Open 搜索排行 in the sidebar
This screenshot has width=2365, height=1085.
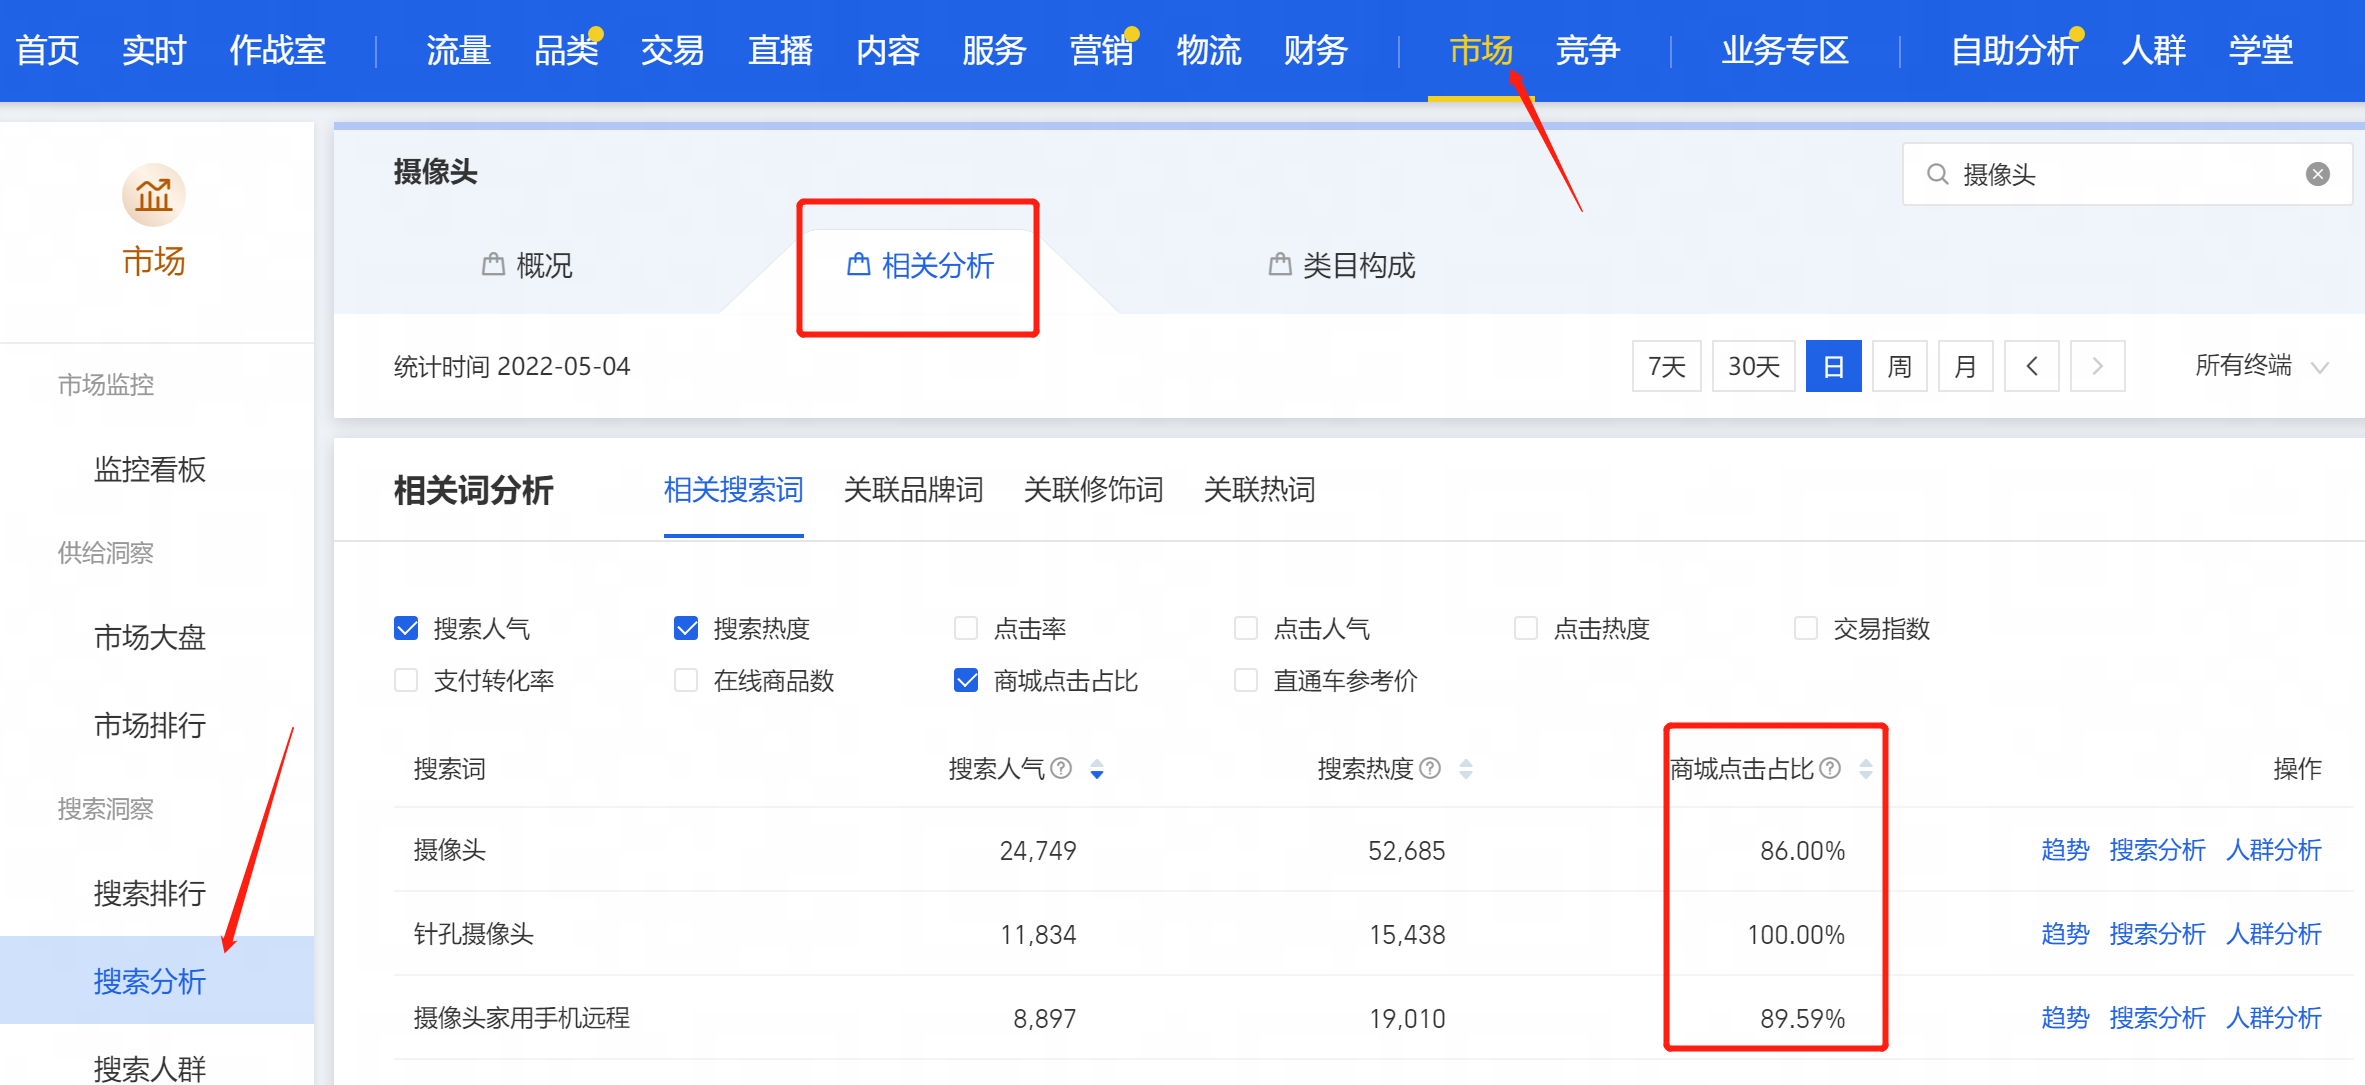[150, 893]
